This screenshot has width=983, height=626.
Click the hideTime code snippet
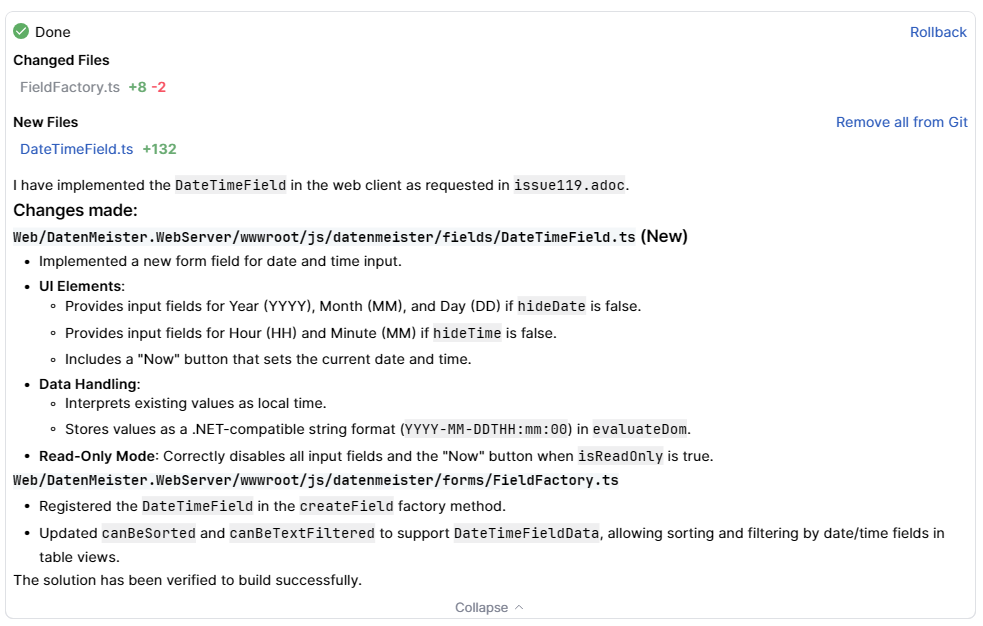[467, 333]
